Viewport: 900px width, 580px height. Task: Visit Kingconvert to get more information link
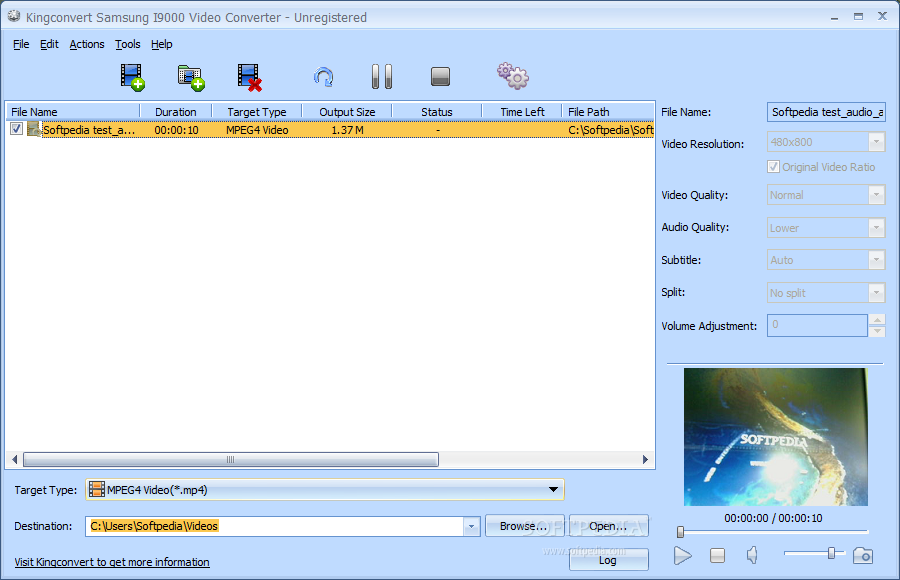click(x=112, y=562)
